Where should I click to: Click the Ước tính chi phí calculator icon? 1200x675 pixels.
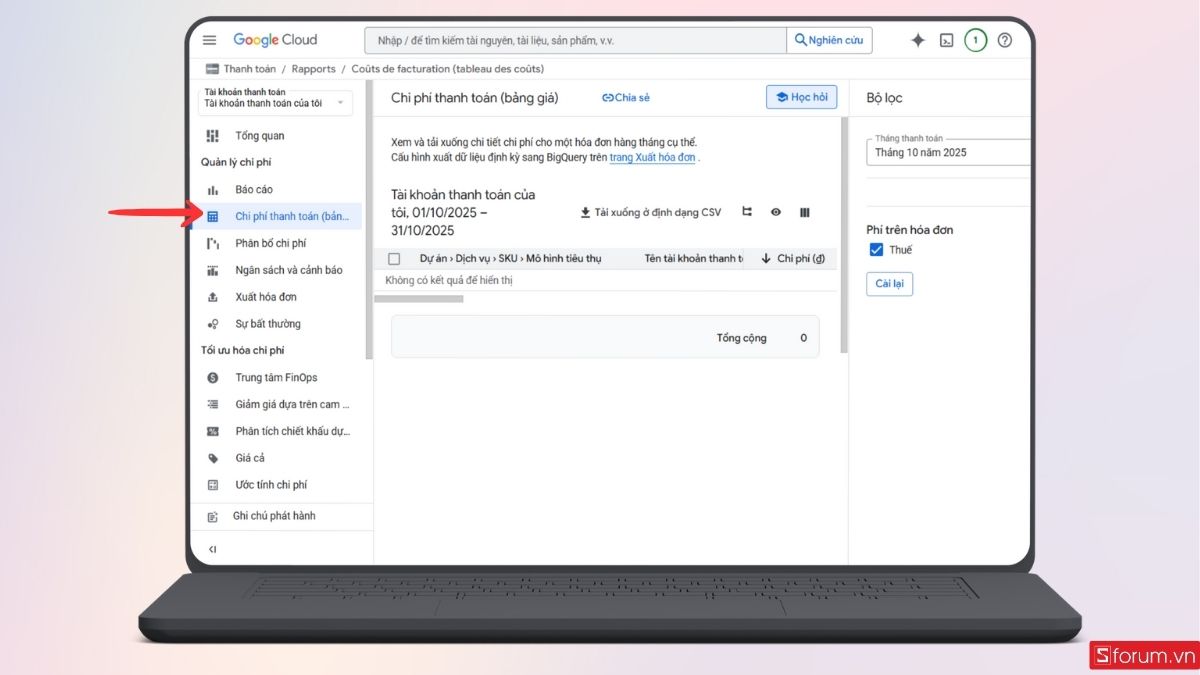point(212,485)
